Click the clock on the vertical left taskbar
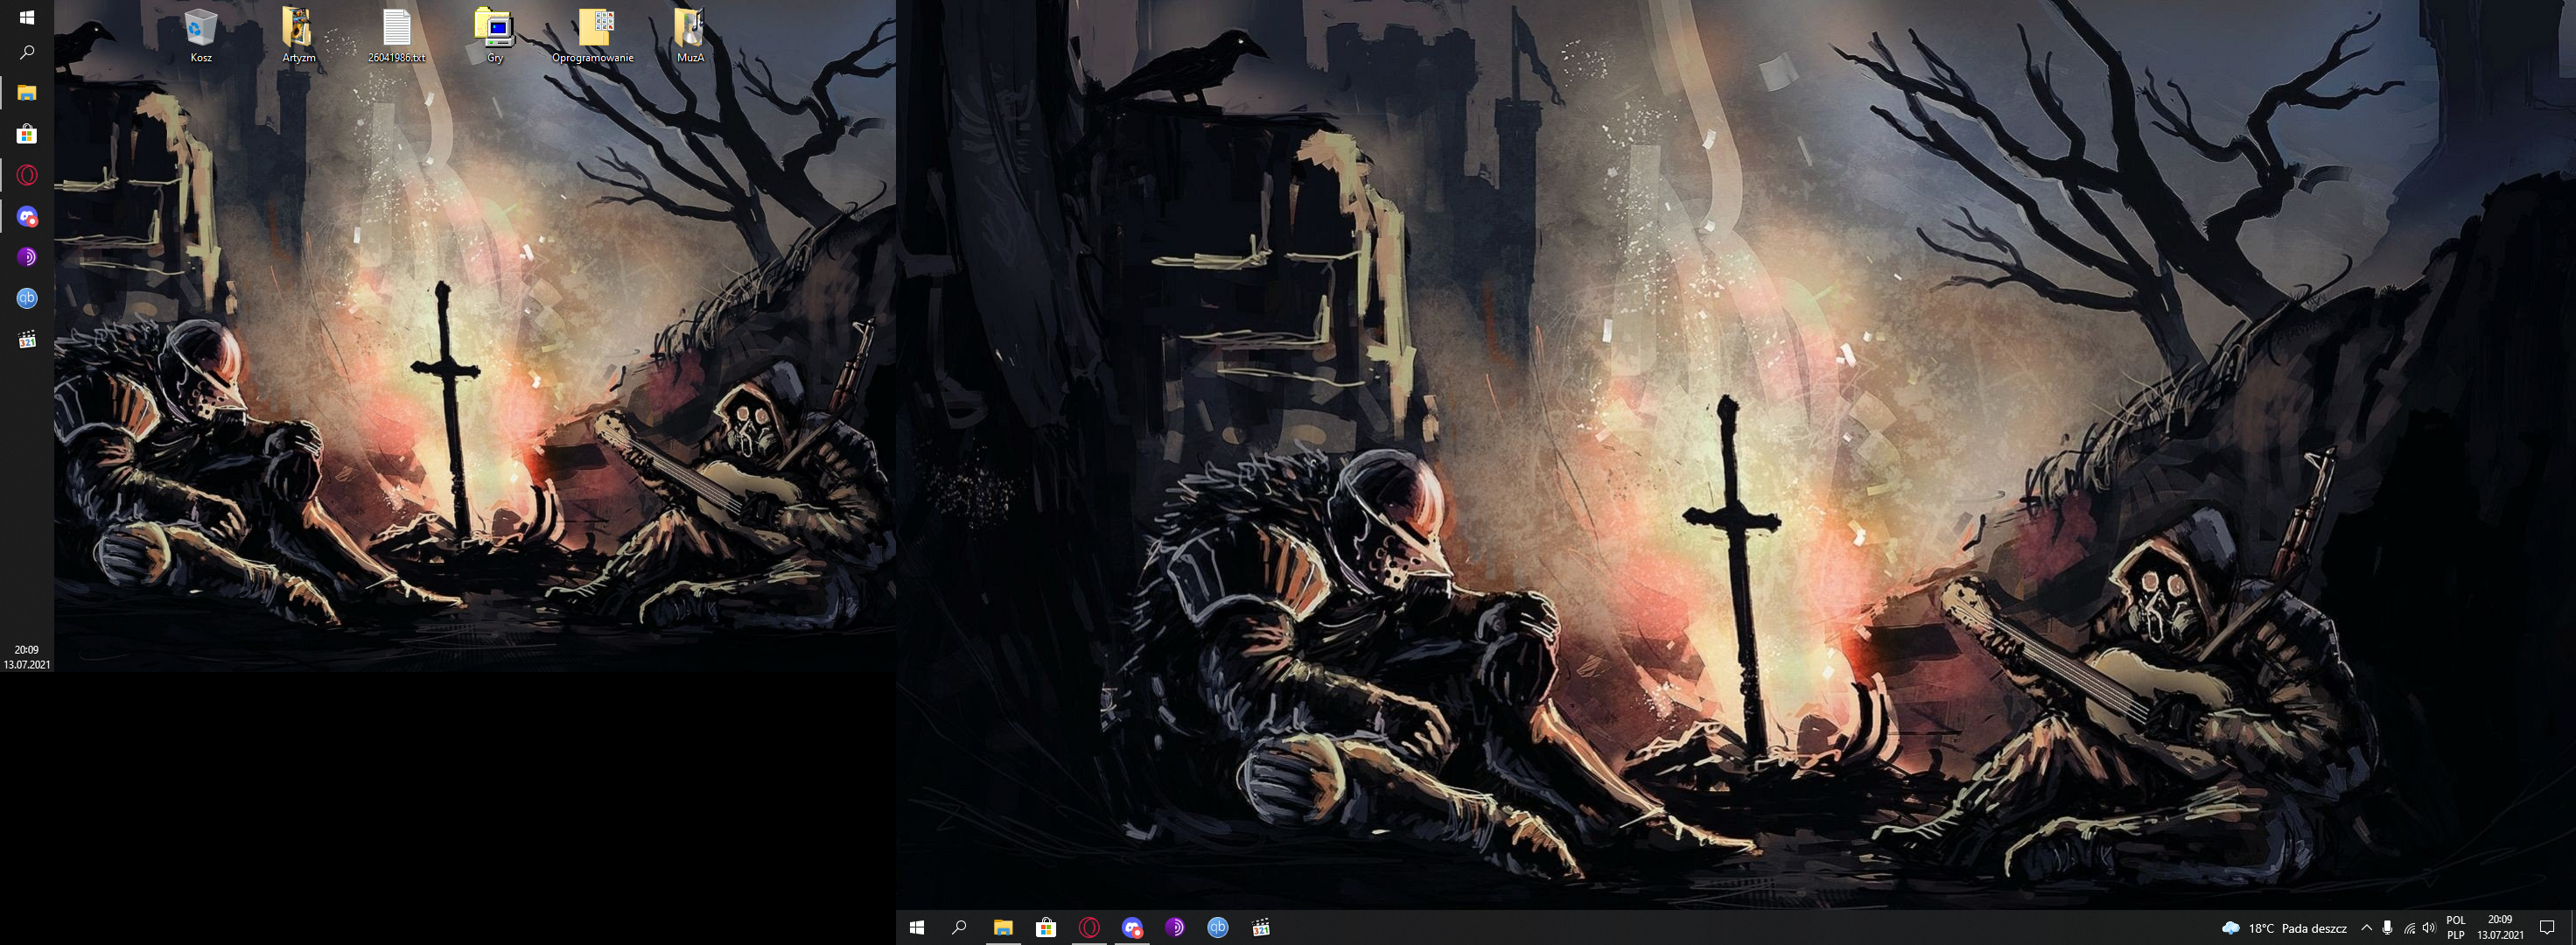The height and width of the screenshot is (945, 2576). pos(27,656)
